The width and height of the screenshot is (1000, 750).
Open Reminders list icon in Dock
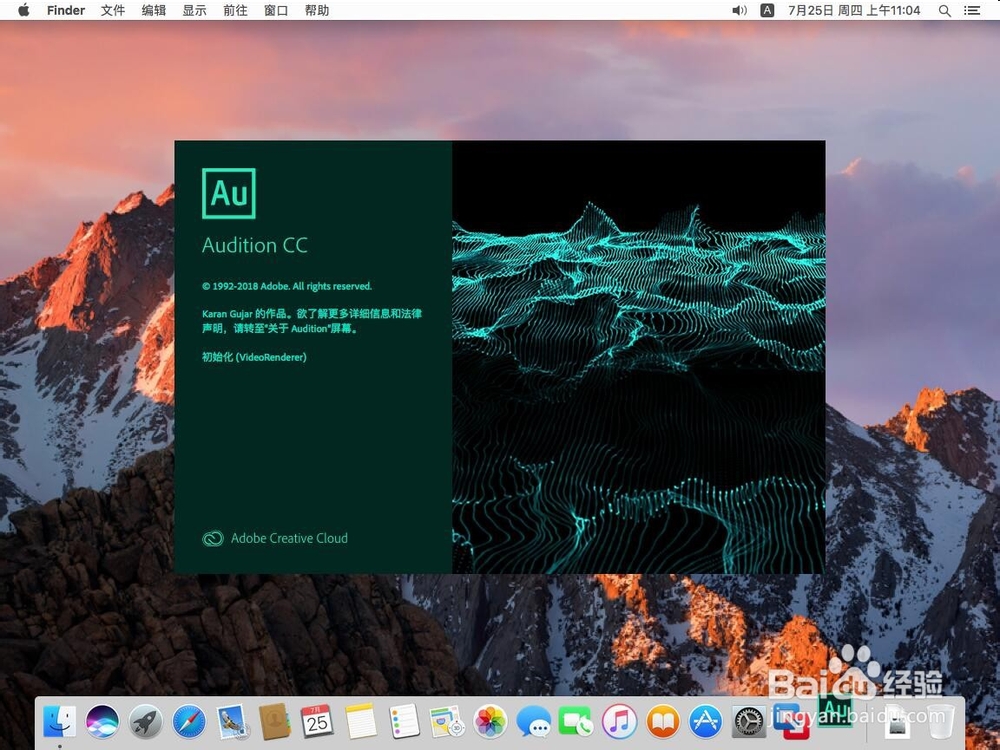tap(404, 722)
